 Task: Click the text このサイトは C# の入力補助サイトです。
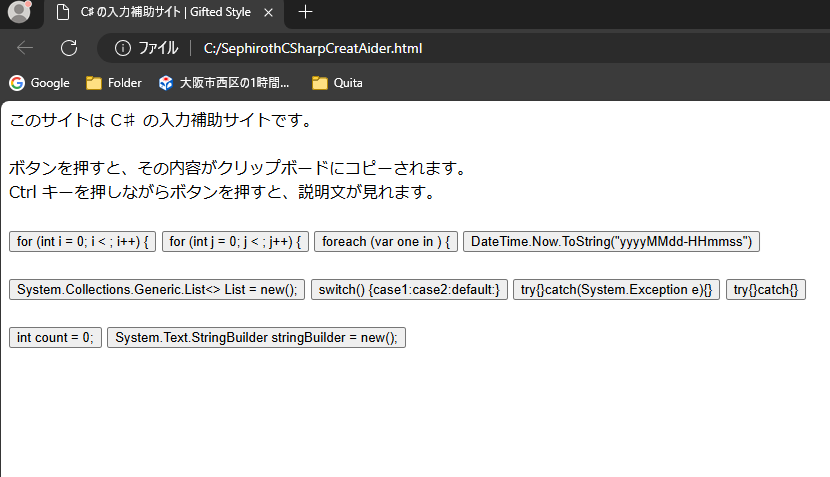[x=161, y=121]
